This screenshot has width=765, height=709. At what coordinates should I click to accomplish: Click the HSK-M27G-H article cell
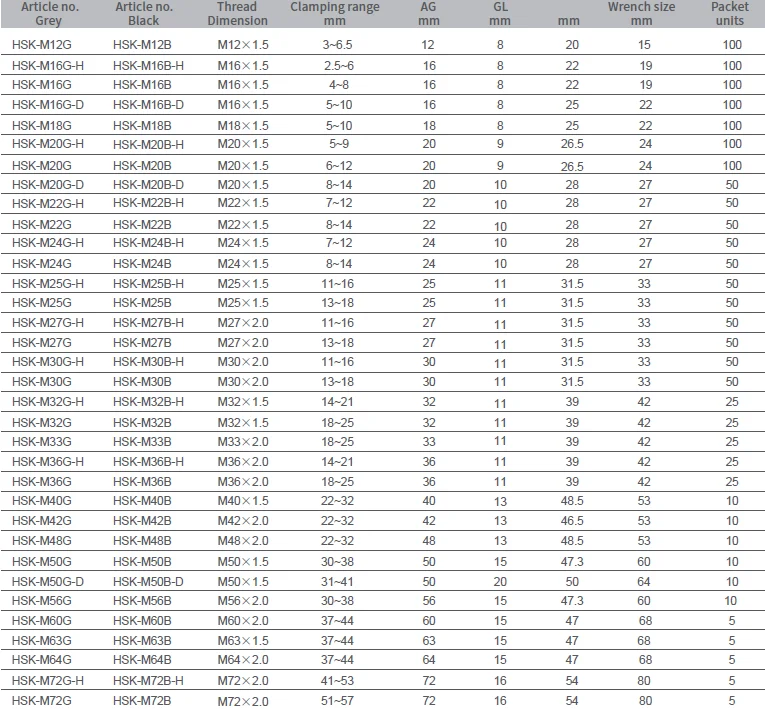48,323
